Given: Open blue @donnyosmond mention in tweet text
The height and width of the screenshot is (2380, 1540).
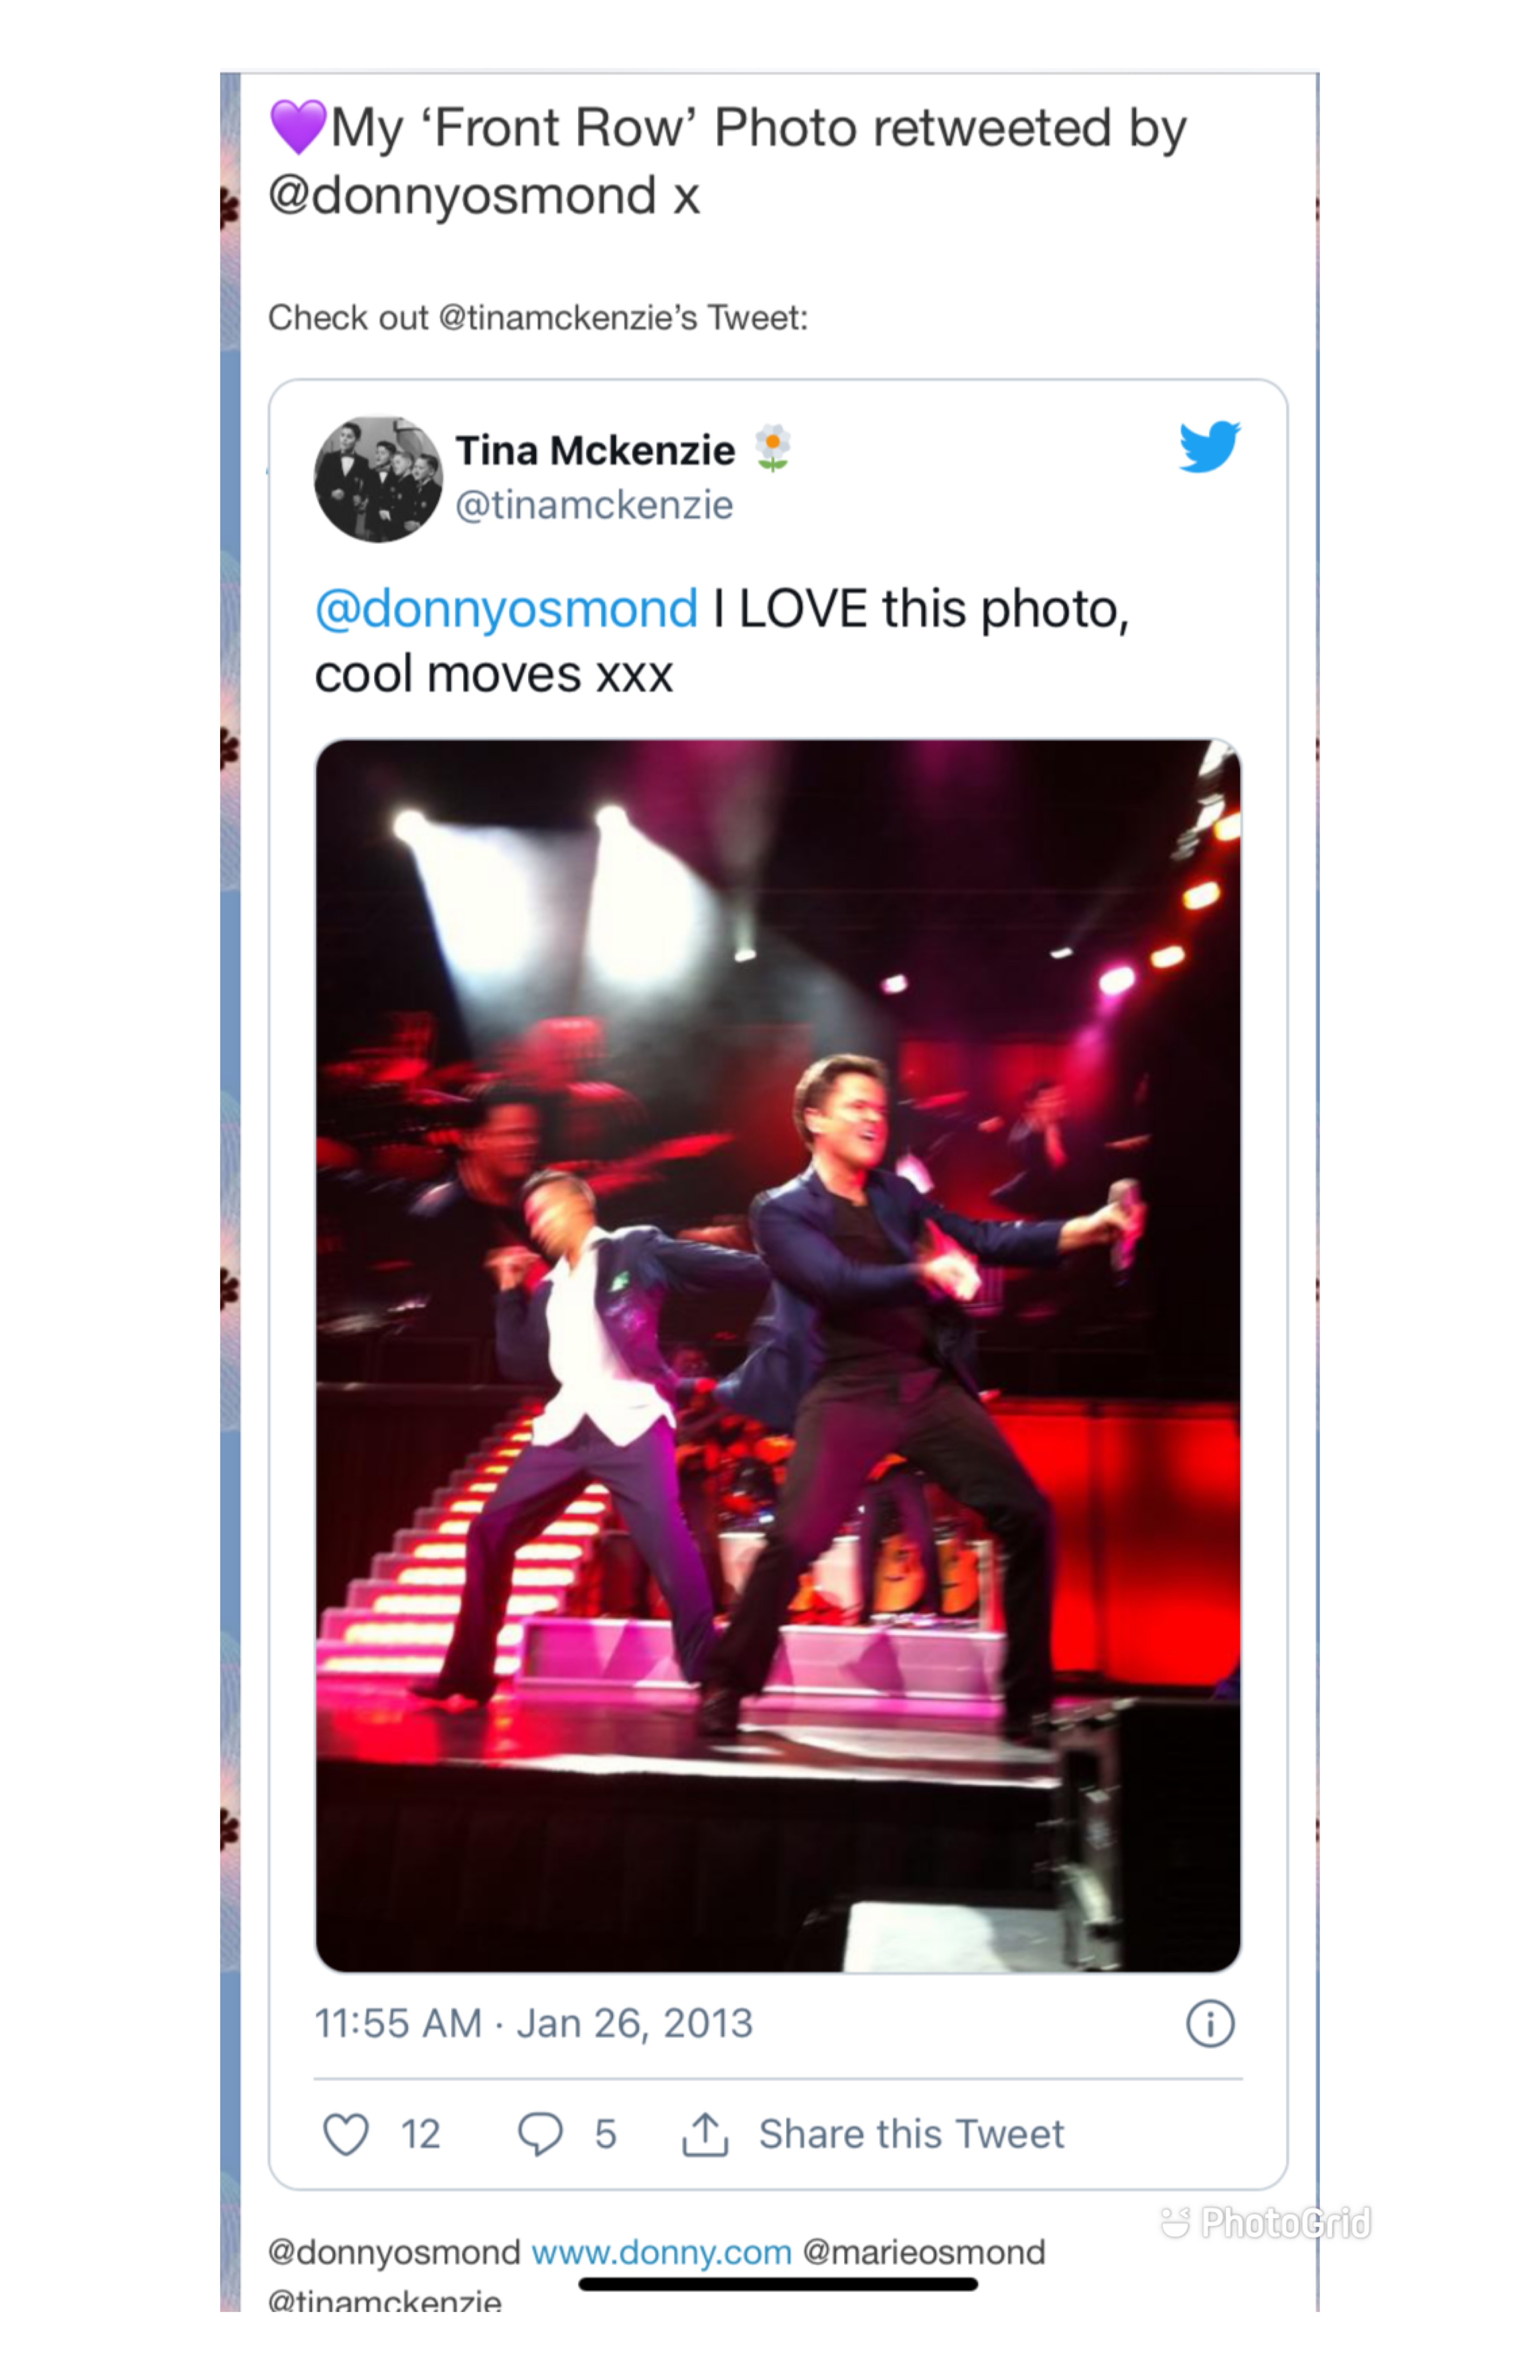Looking at the screenshot, I should click(x=506, y=609).
